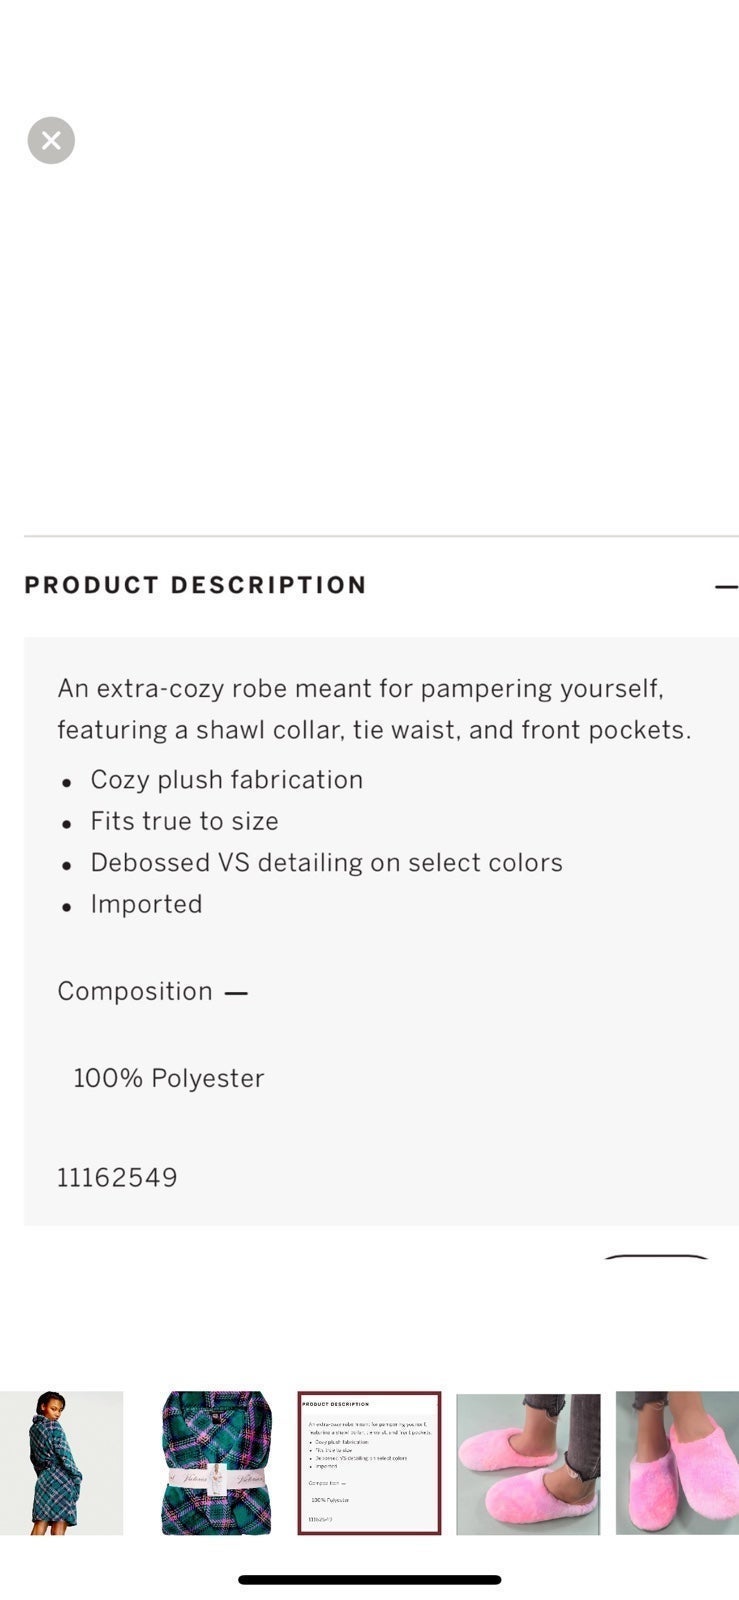Tap the Fits true to size bullet
739x1600 pixels.
[184, 821]
